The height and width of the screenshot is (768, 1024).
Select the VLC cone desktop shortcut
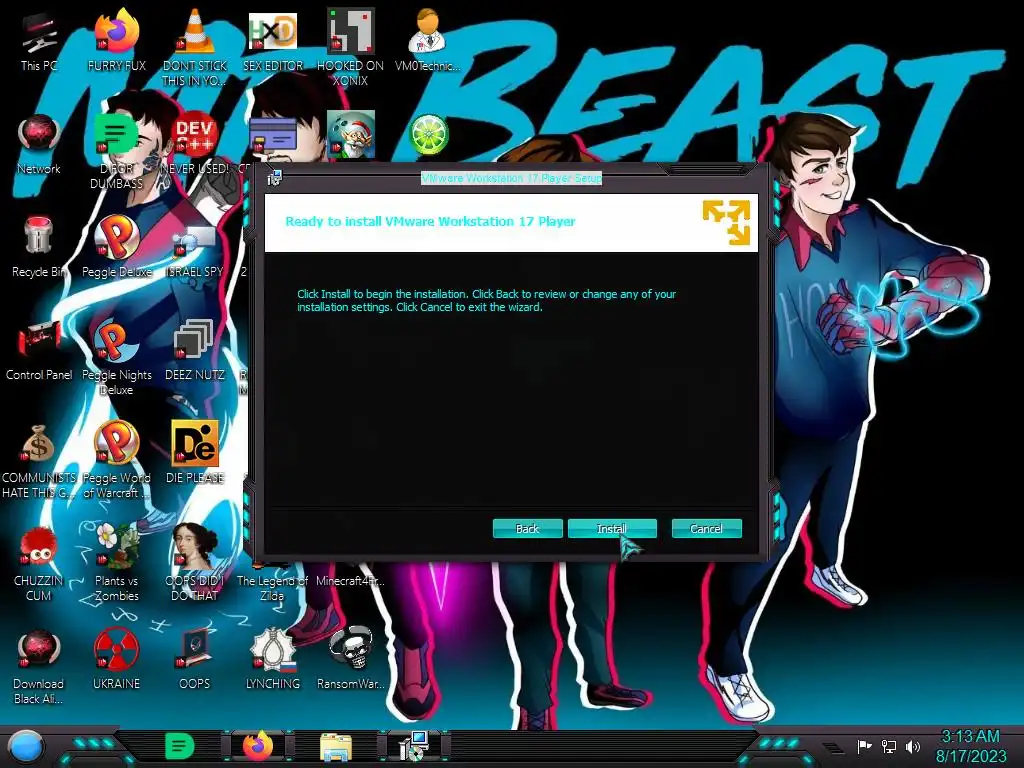[x=195, y=47]
